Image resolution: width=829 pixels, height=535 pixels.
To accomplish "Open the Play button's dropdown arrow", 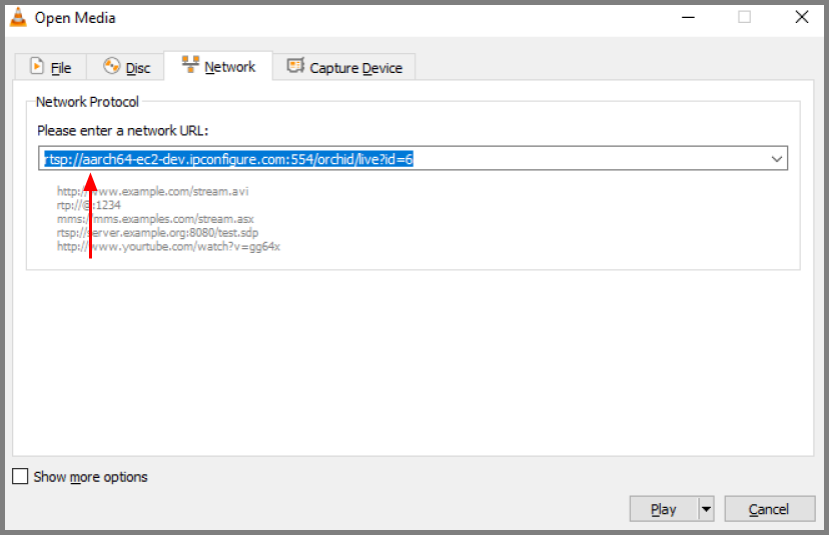I will 706,509.
